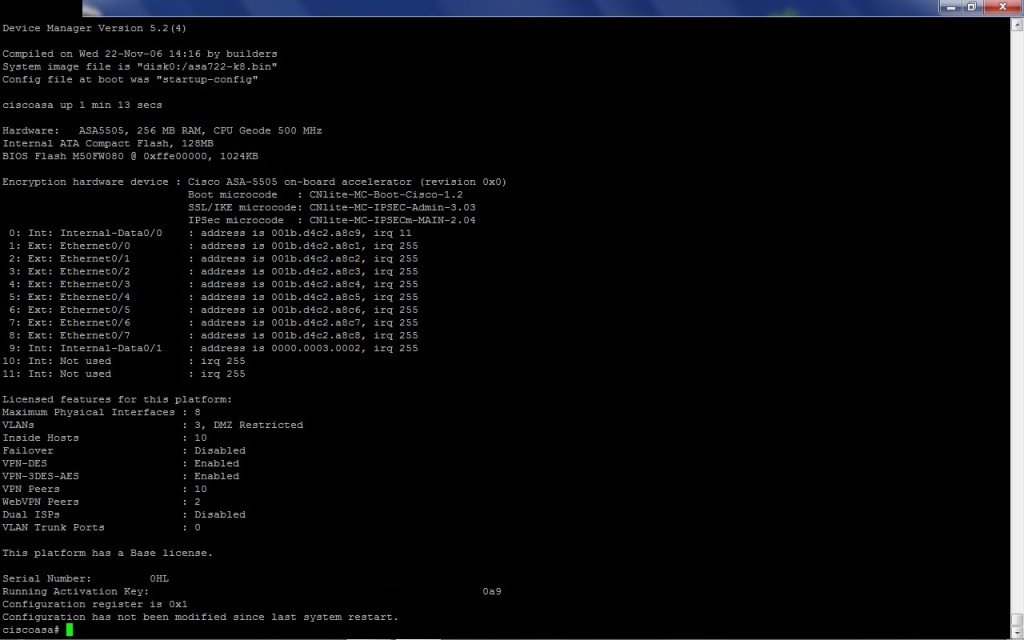Click the 'Configuration register is 0x1' line
This screenshot has width=1024, height=640.
coord(95,604)
